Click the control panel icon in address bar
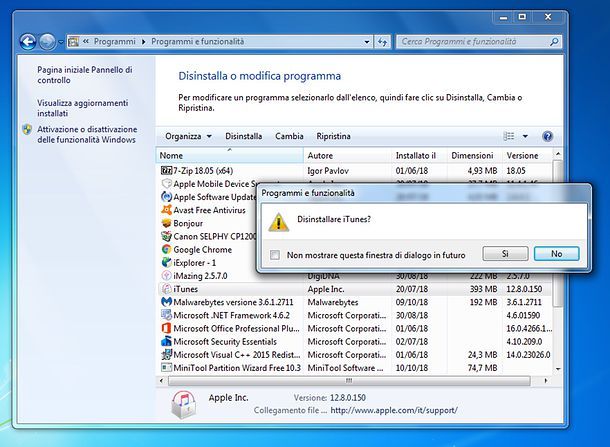Image resolution: width=610 pixels, height=447 pixels. coord(74,42)
